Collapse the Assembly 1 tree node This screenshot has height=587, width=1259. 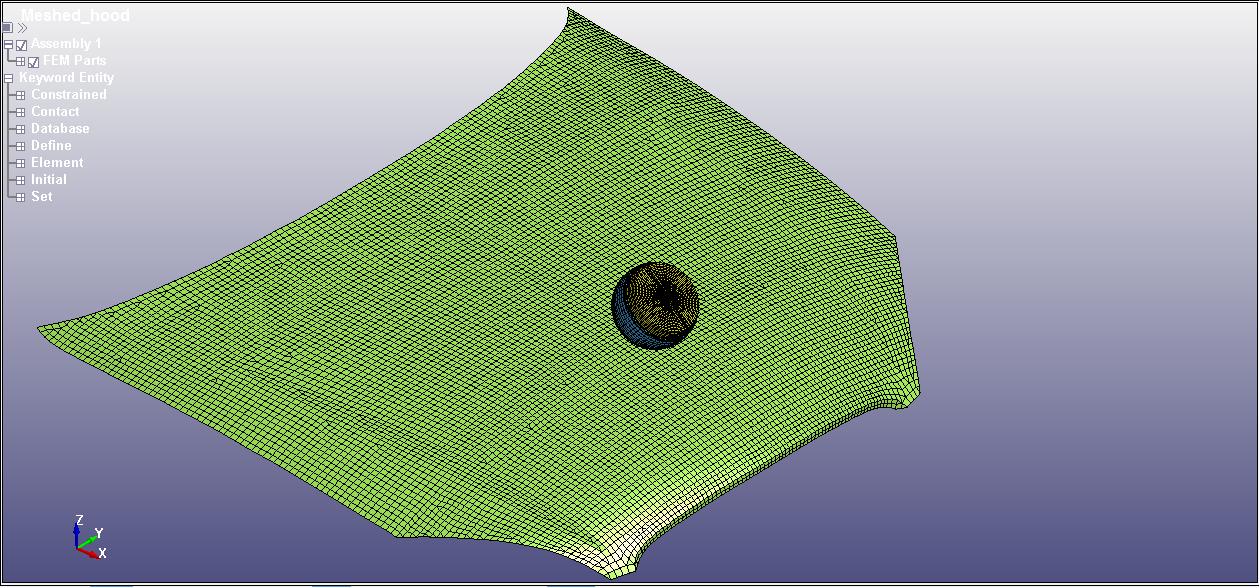click(8, 44)
